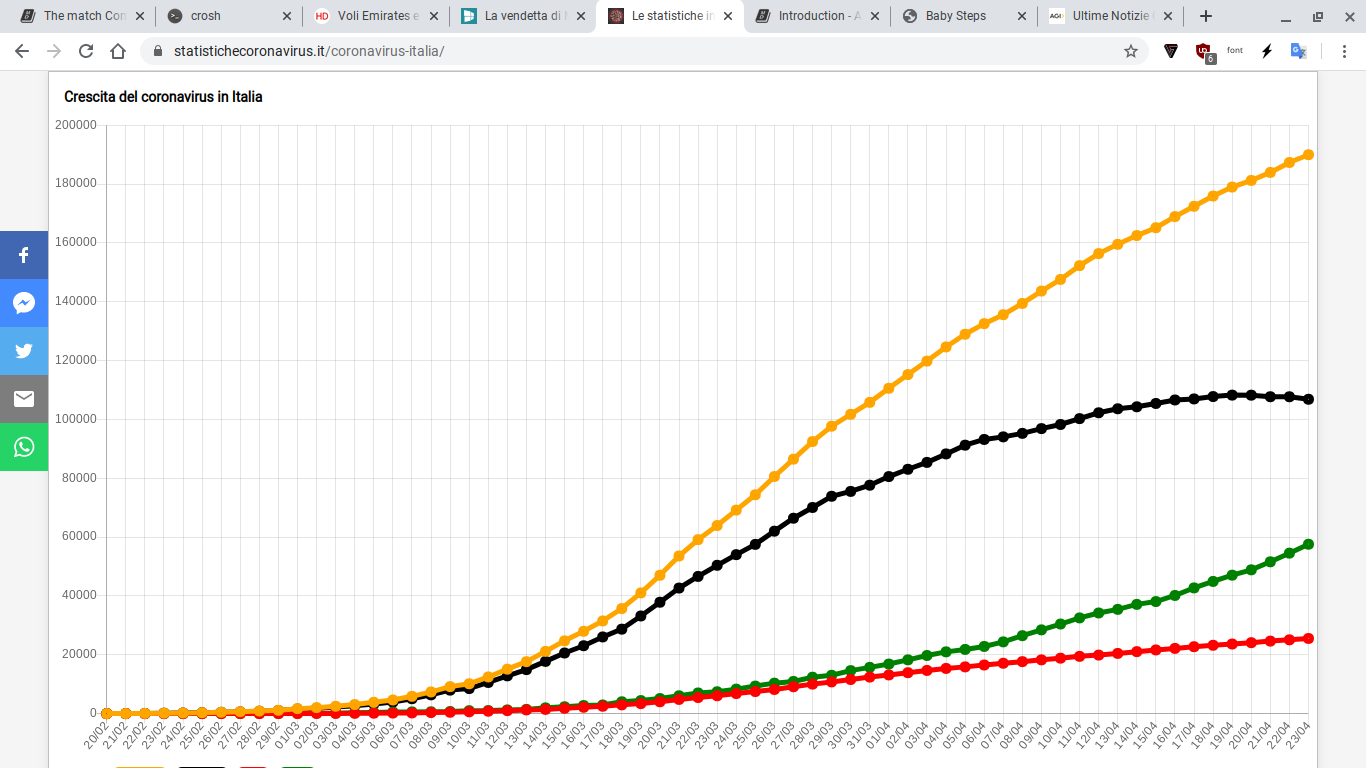Reload the page
The width and height of the screenshot is (1366, 768).
(x=86, y=51)
